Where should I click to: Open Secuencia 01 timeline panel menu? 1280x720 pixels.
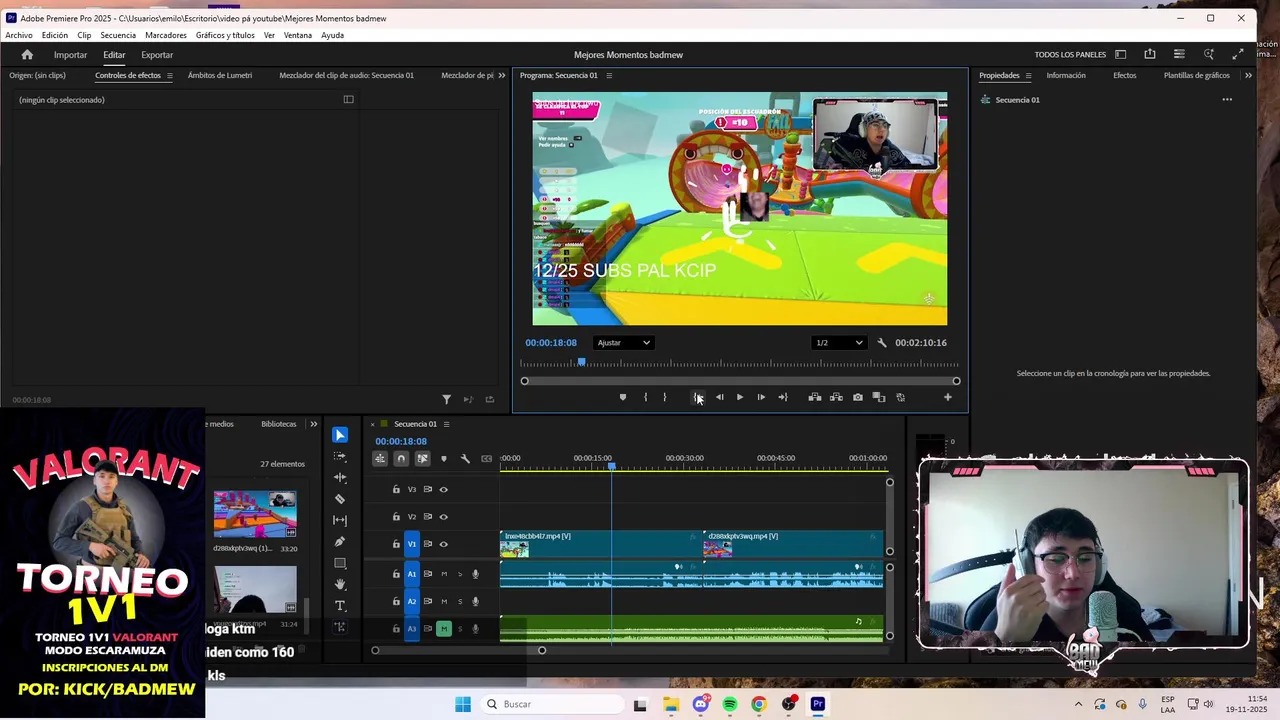click(446, 424)
